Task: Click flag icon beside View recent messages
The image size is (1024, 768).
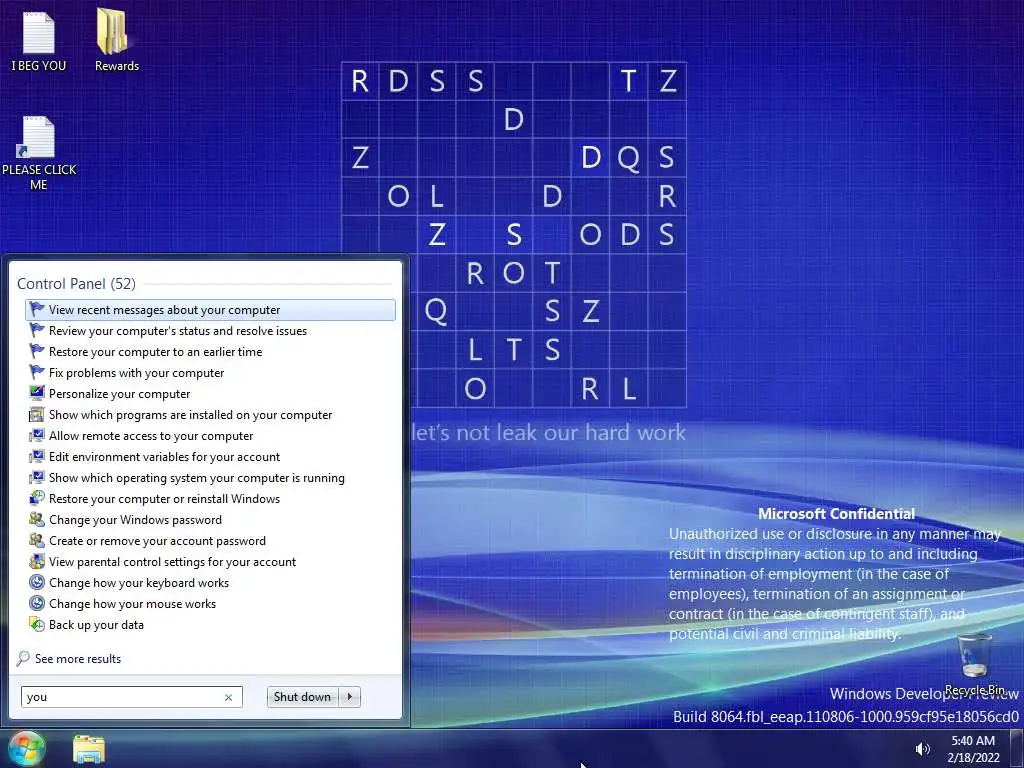Action: click(x=37, y=310)
